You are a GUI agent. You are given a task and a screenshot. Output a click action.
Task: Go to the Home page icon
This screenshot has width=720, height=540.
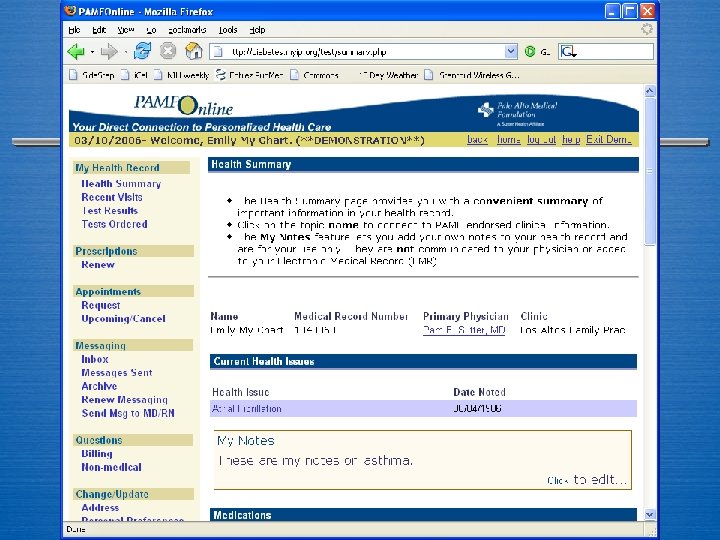[x=193, y=51]
